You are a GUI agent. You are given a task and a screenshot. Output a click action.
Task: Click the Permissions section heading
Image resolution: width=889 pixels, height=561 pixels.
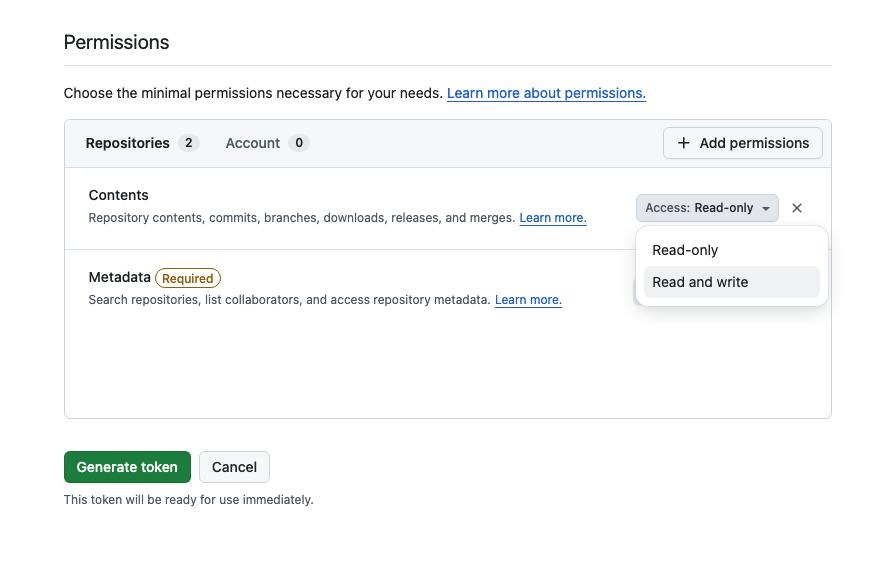pyautogui.click(x=116, y=42)
